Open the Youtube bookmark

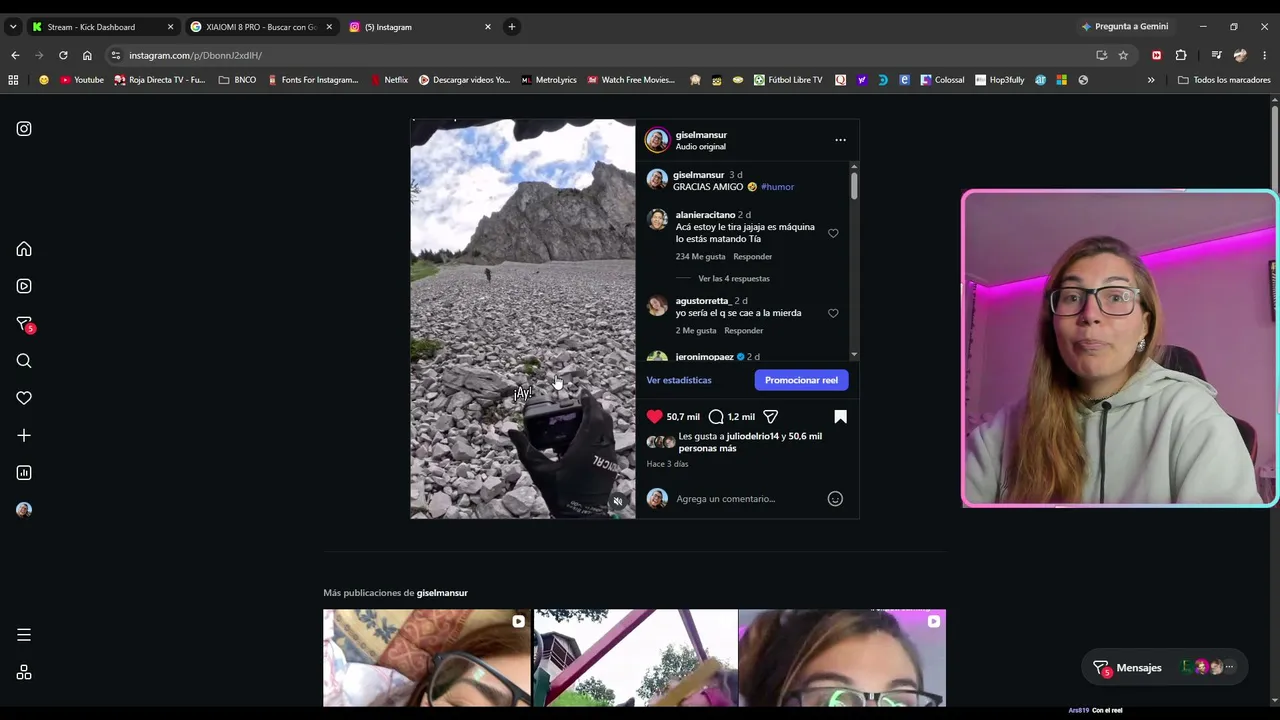click(82, 80)
